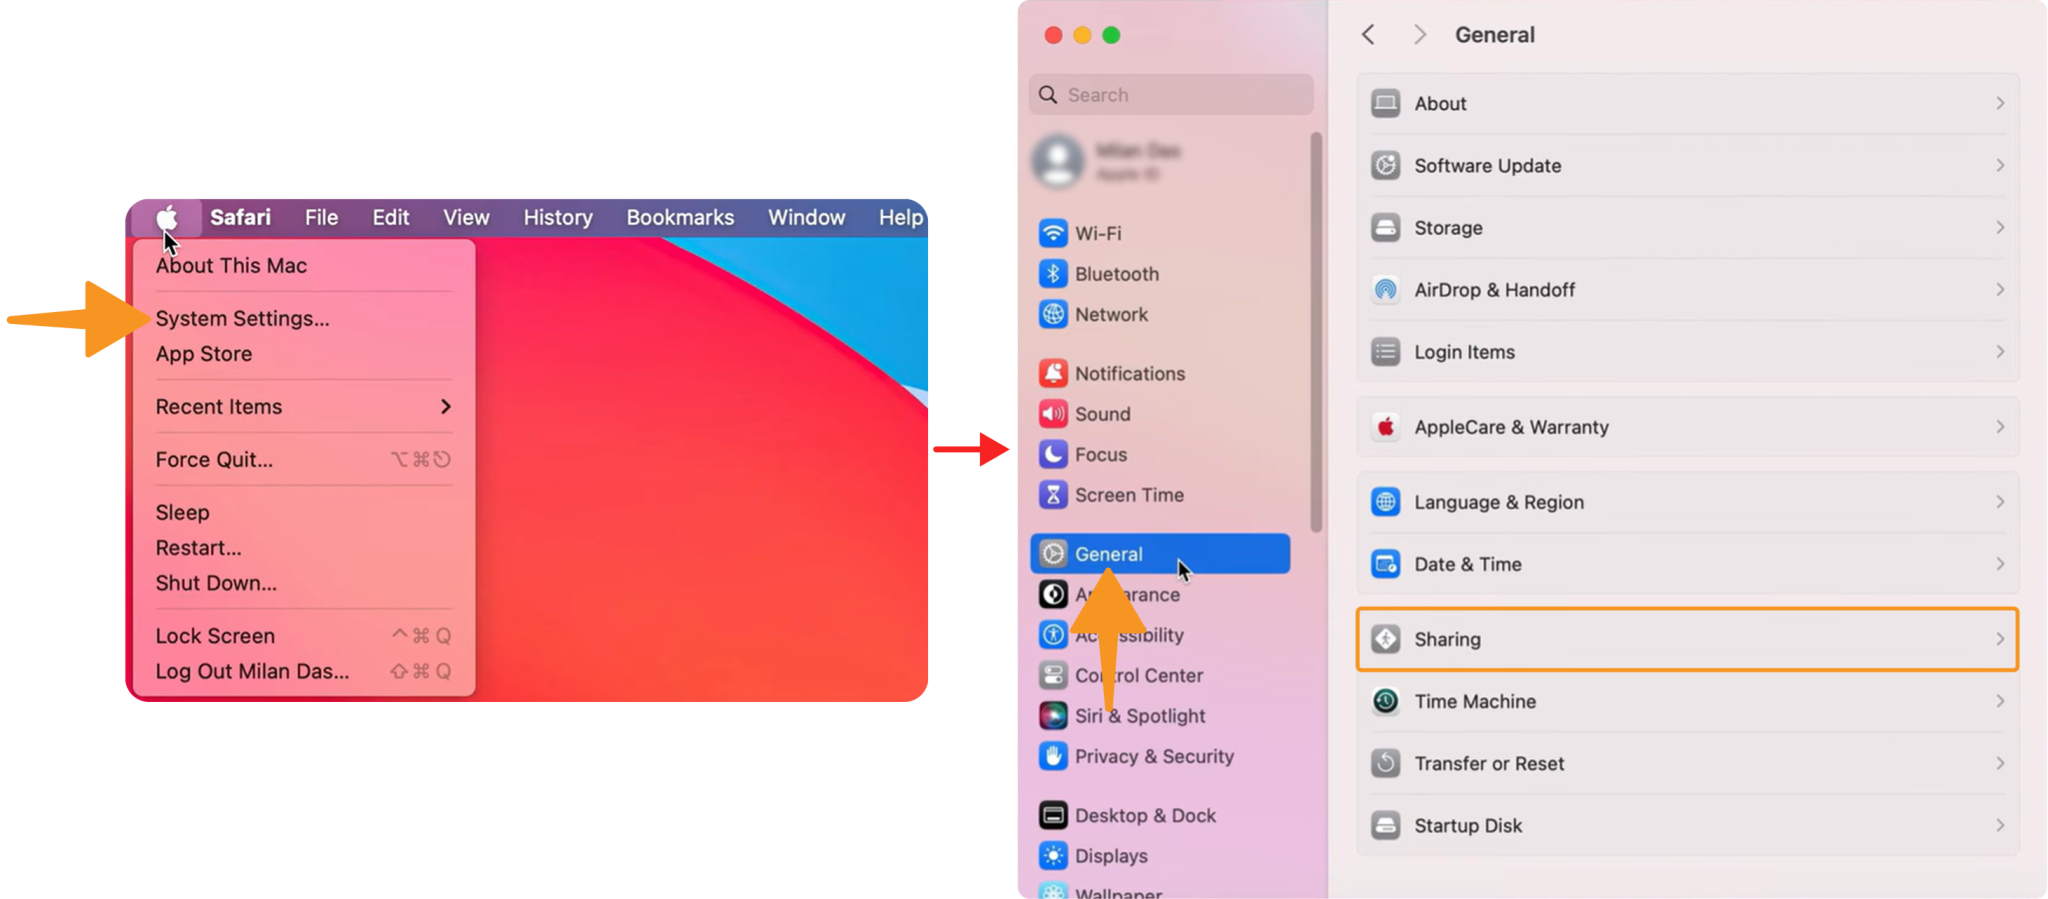Go back with the left arrow

(1368, 35)
